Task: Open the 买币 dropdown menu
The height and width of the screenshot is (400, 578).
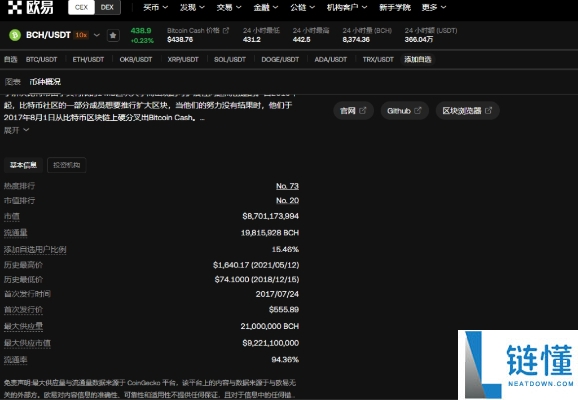Action: coord(155,7)
